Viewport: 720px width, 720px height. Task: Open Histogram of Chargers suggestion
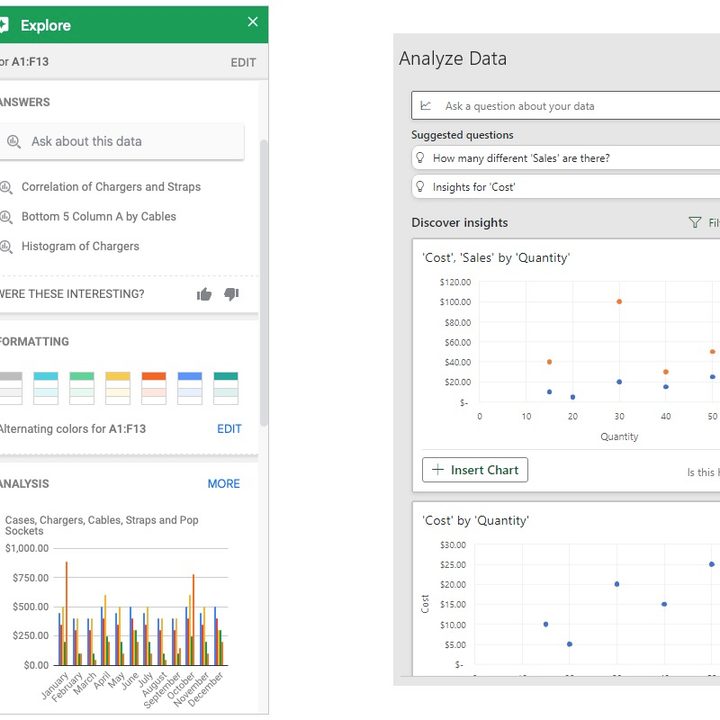coord(80,246)
